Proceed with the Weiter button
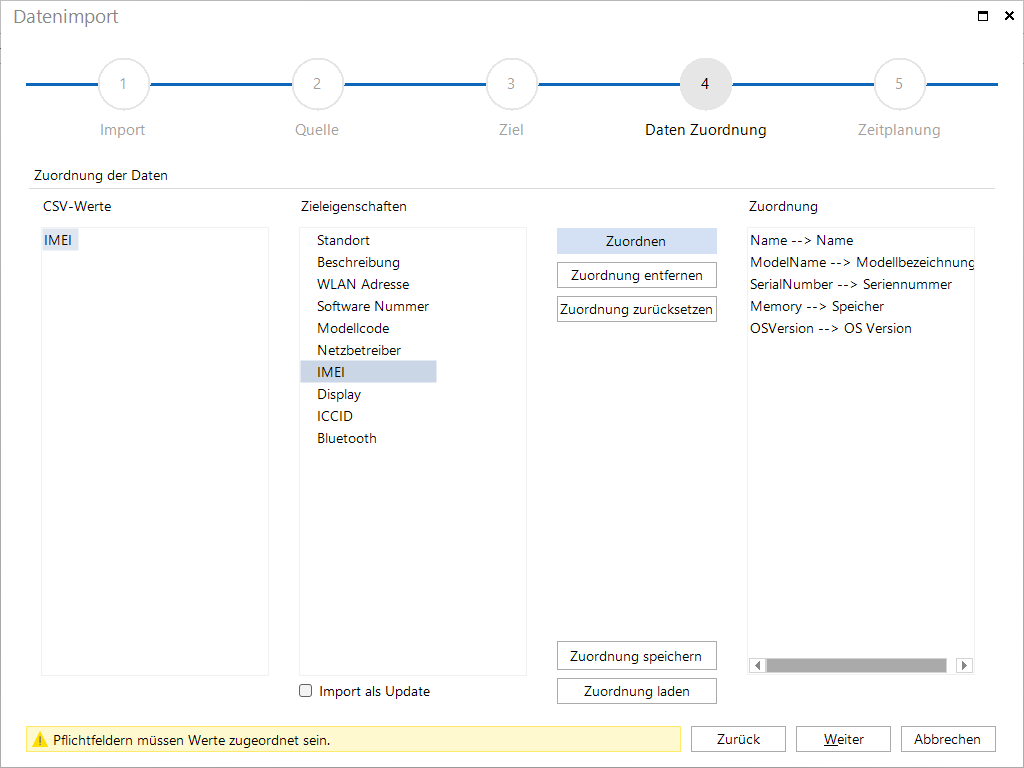Image resolution: width=1024 pixels, height=768 pixels. 843,739
